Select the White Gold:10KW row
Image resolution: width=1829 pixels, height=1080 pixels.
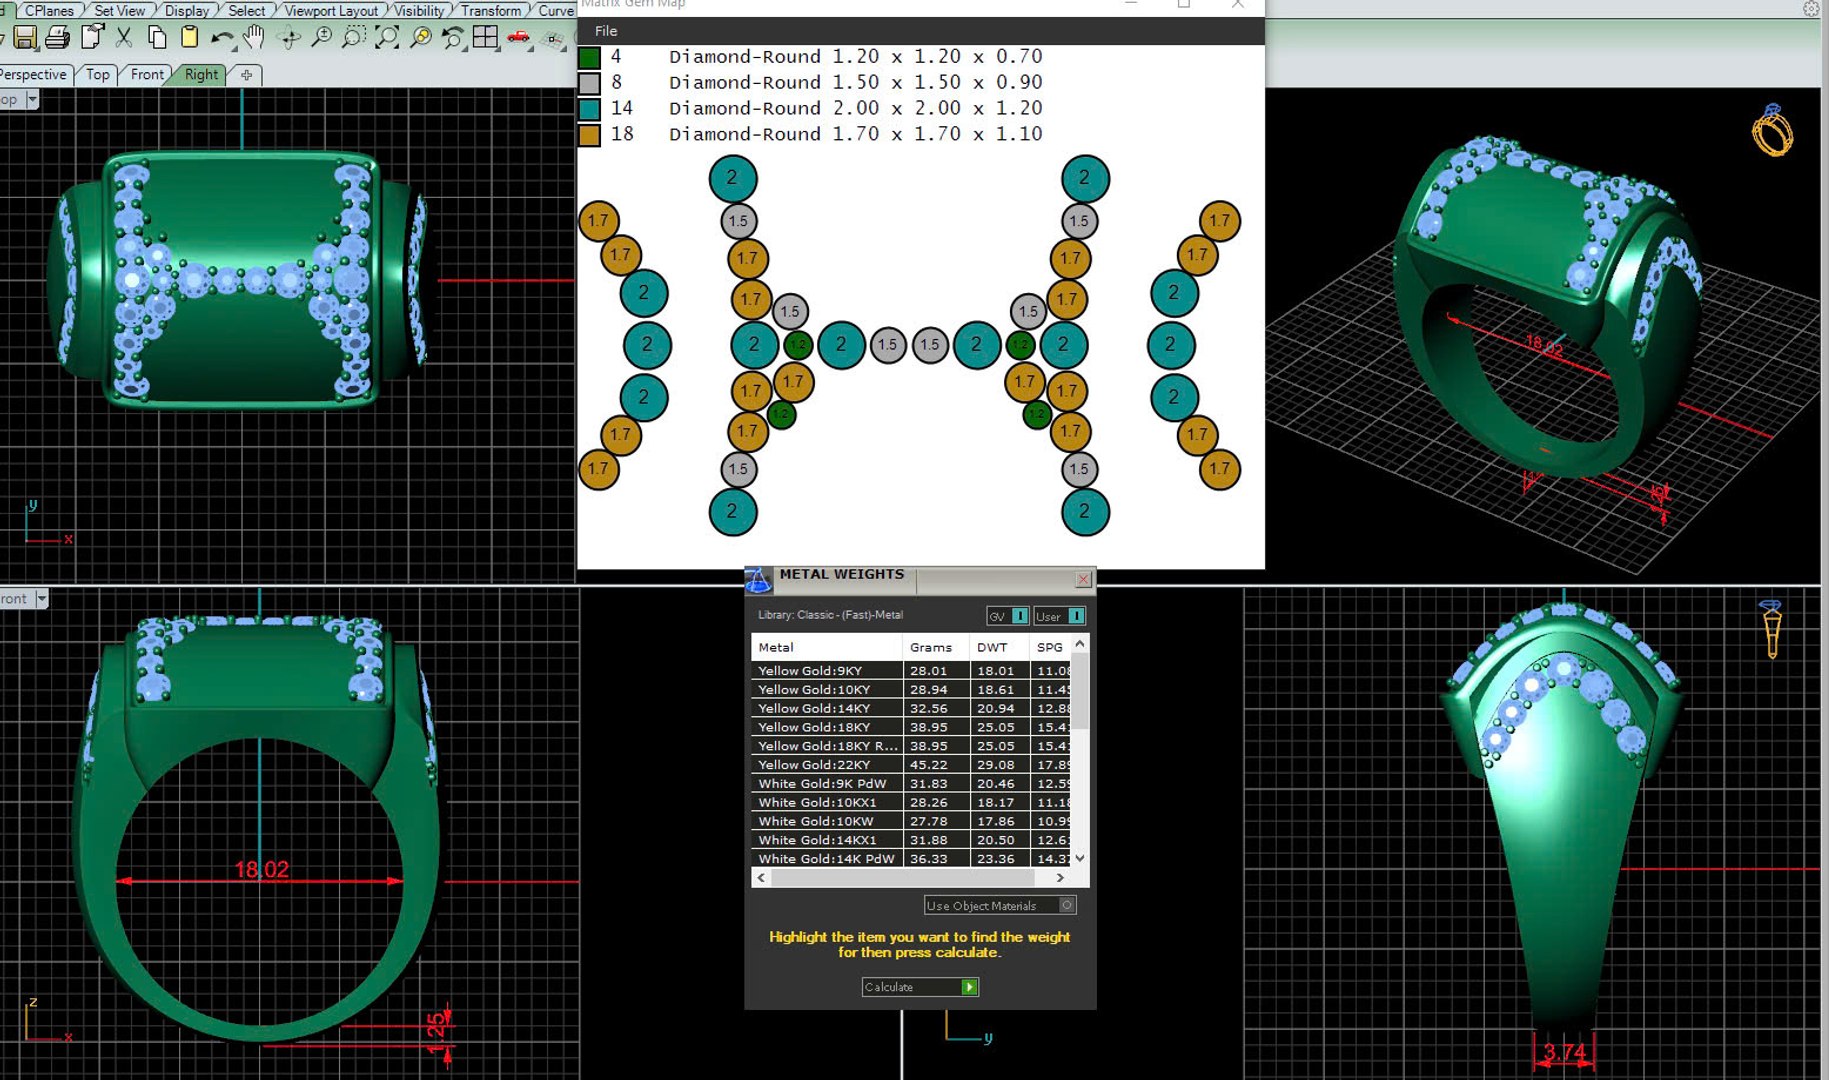tap(911, 821)
